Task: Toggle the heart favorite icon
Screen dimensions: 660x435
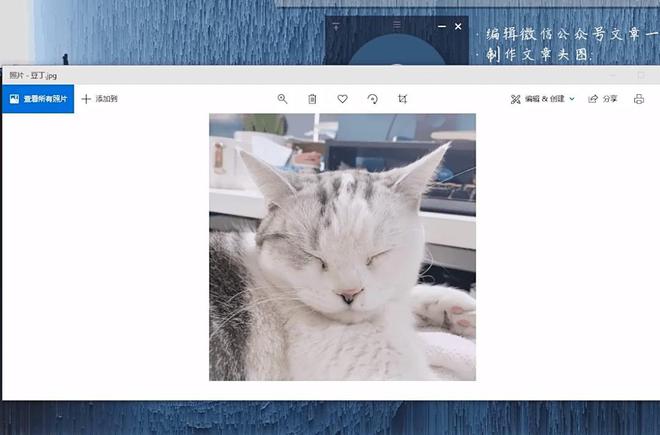Action: click(x=342, y=99)
